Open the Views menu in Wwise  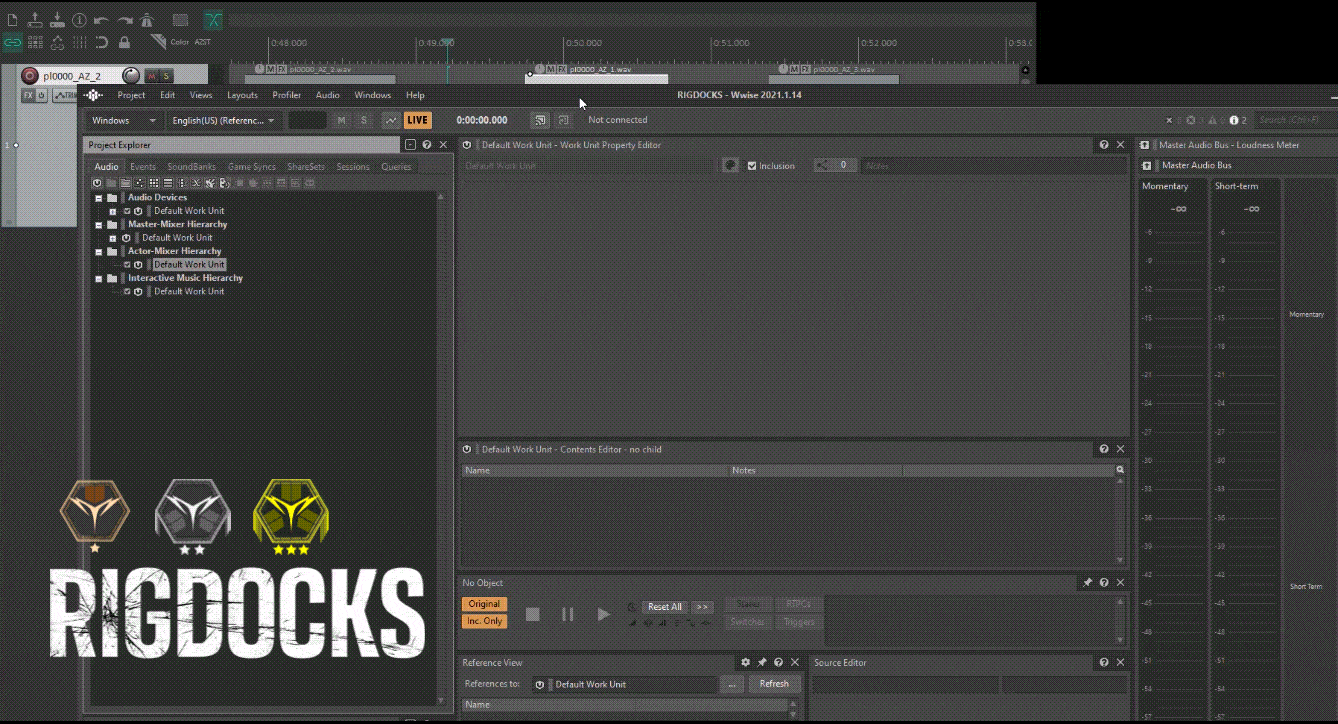click(201, 95)
